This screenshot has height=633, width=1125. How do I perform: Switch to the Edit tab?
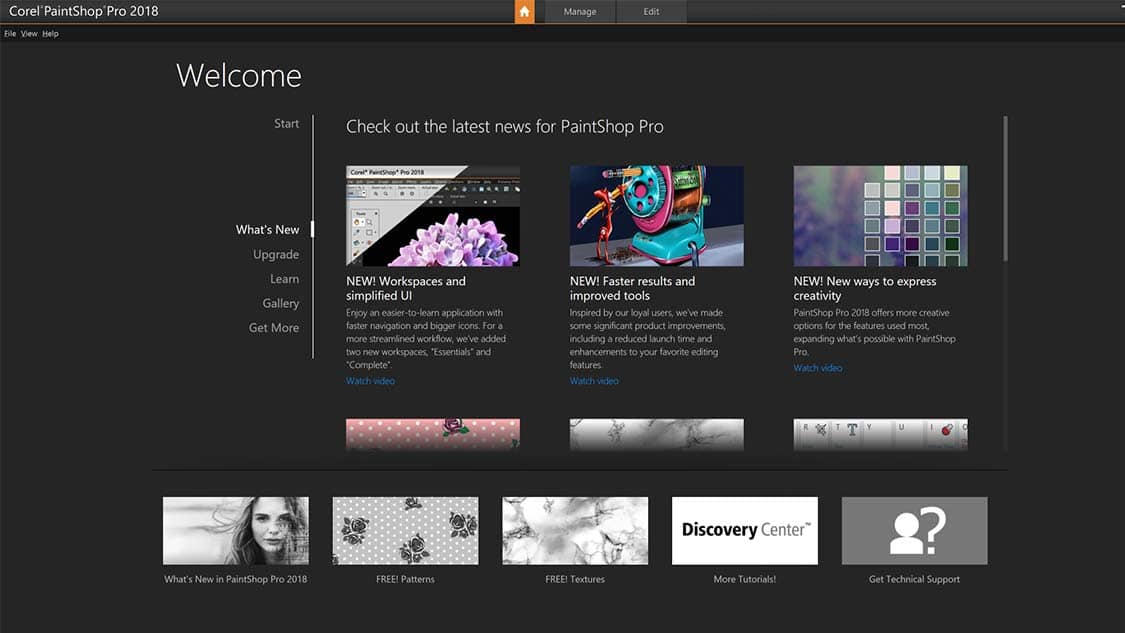point(651,11)
